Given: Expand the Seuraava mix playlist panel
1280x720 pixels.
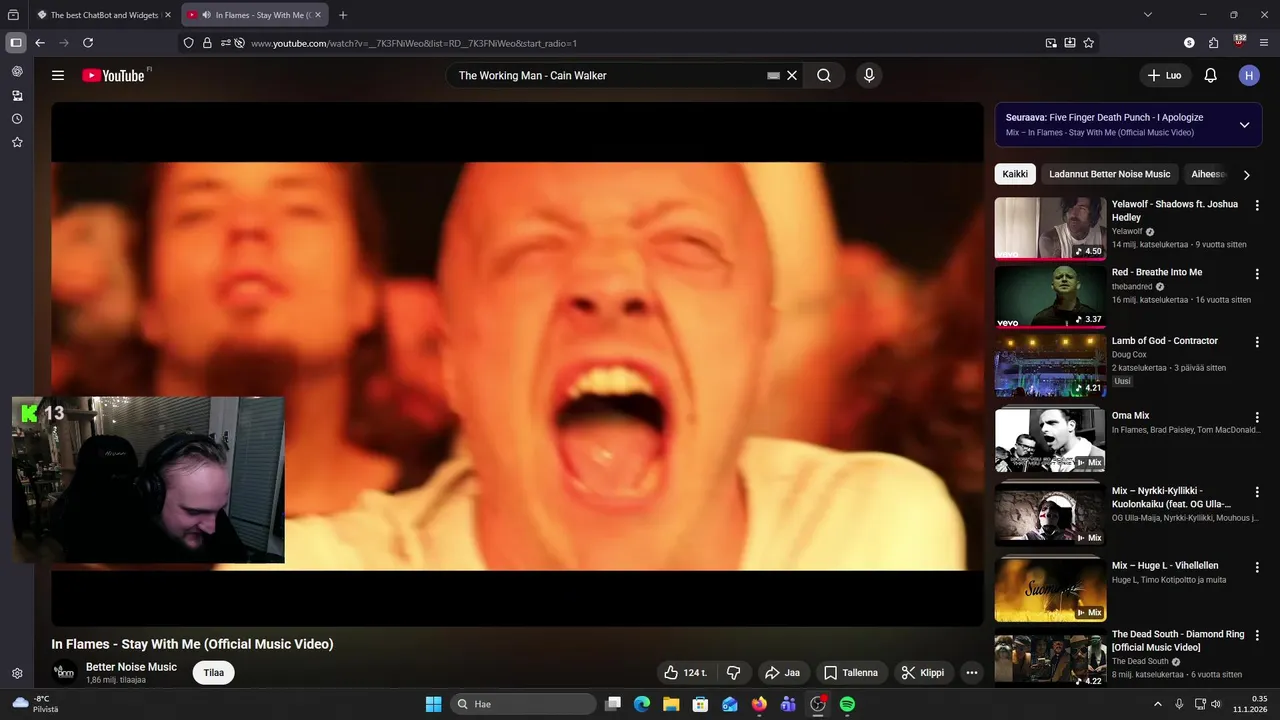Looking at the screenshot, I should pyautogui.click(x=1244, y=125).
